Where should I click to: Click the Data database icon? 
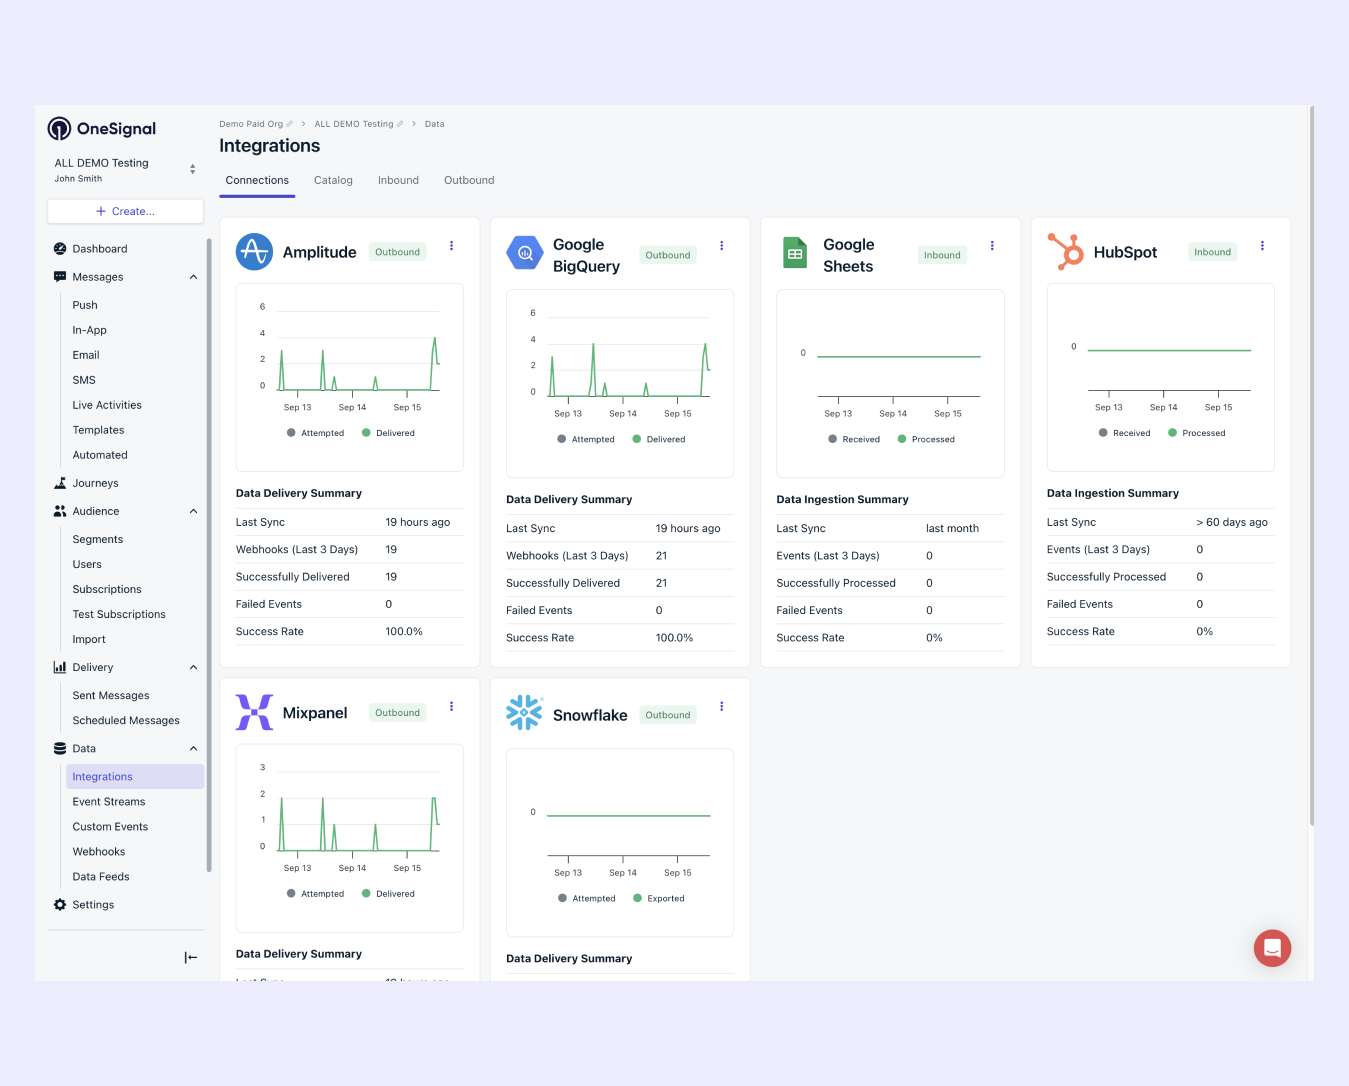60,748
